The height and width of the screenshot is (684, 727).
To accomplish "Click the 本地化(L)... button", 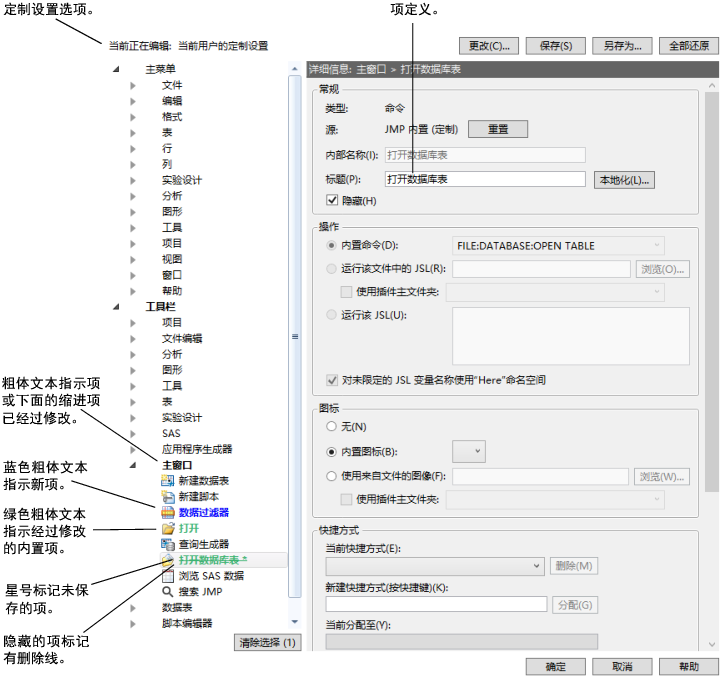I will click(x=625, y=180).
